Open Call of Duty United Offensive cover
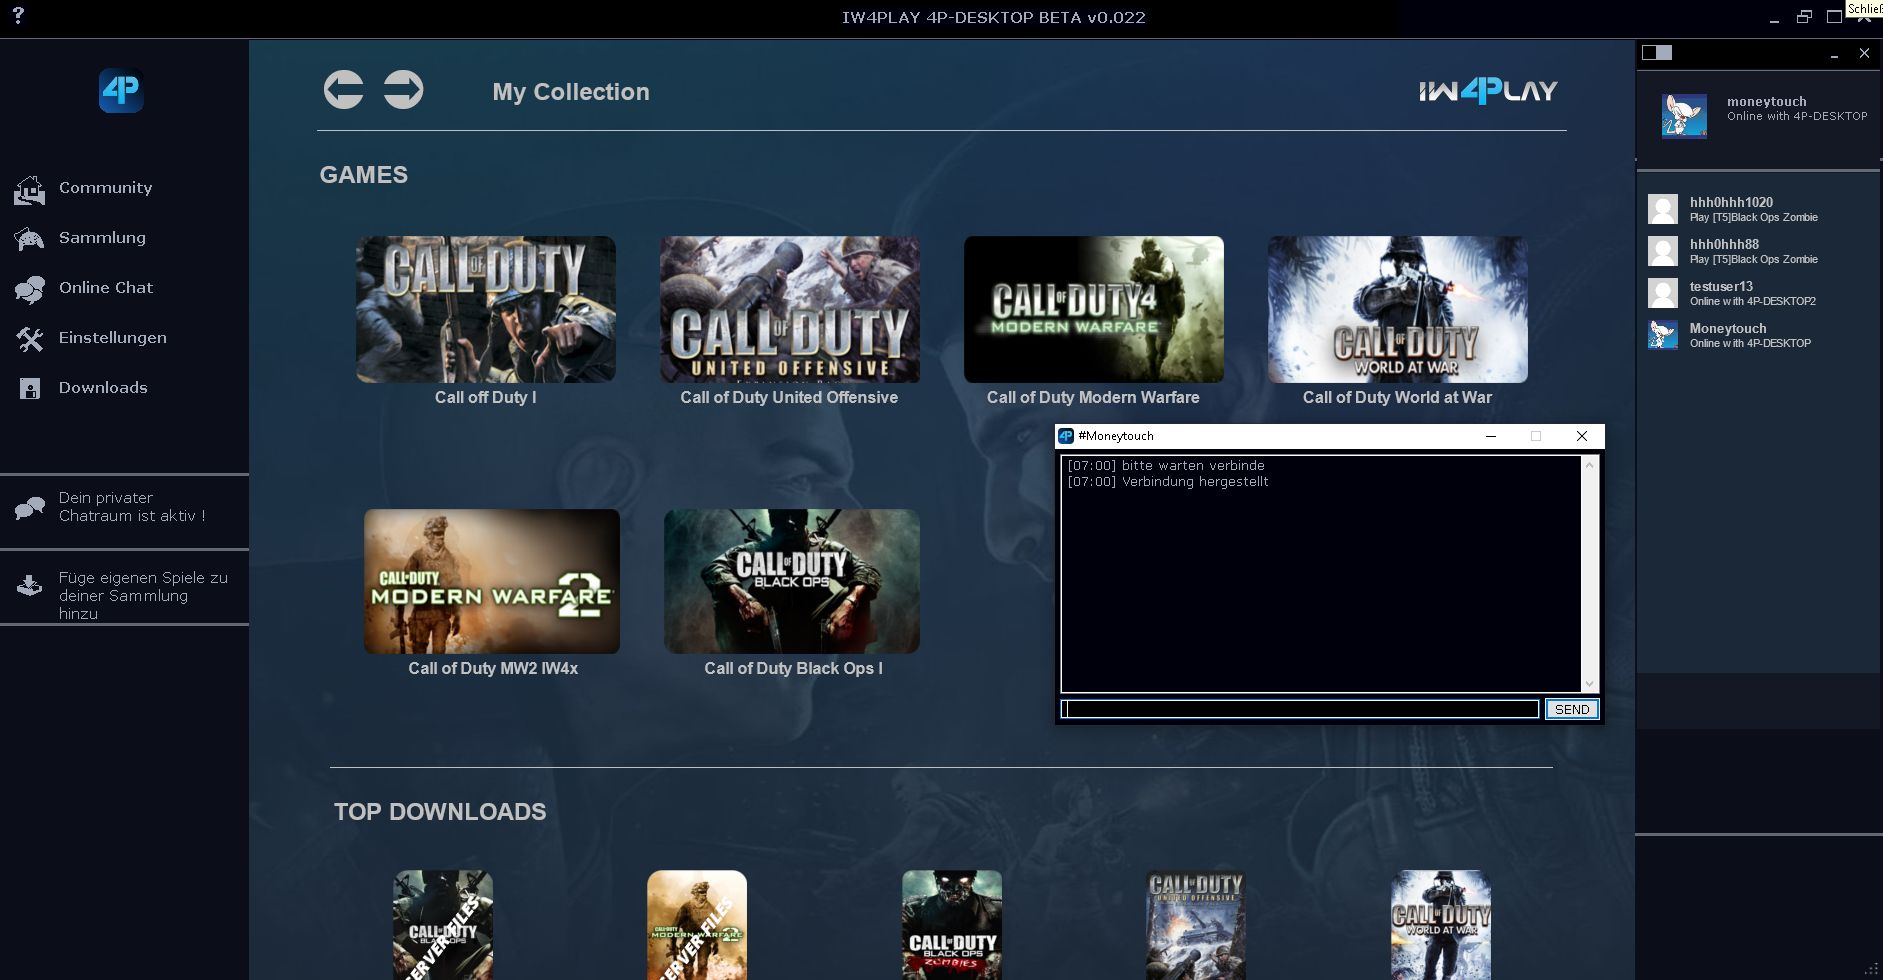1883x980 pixels. click(790, 309)
